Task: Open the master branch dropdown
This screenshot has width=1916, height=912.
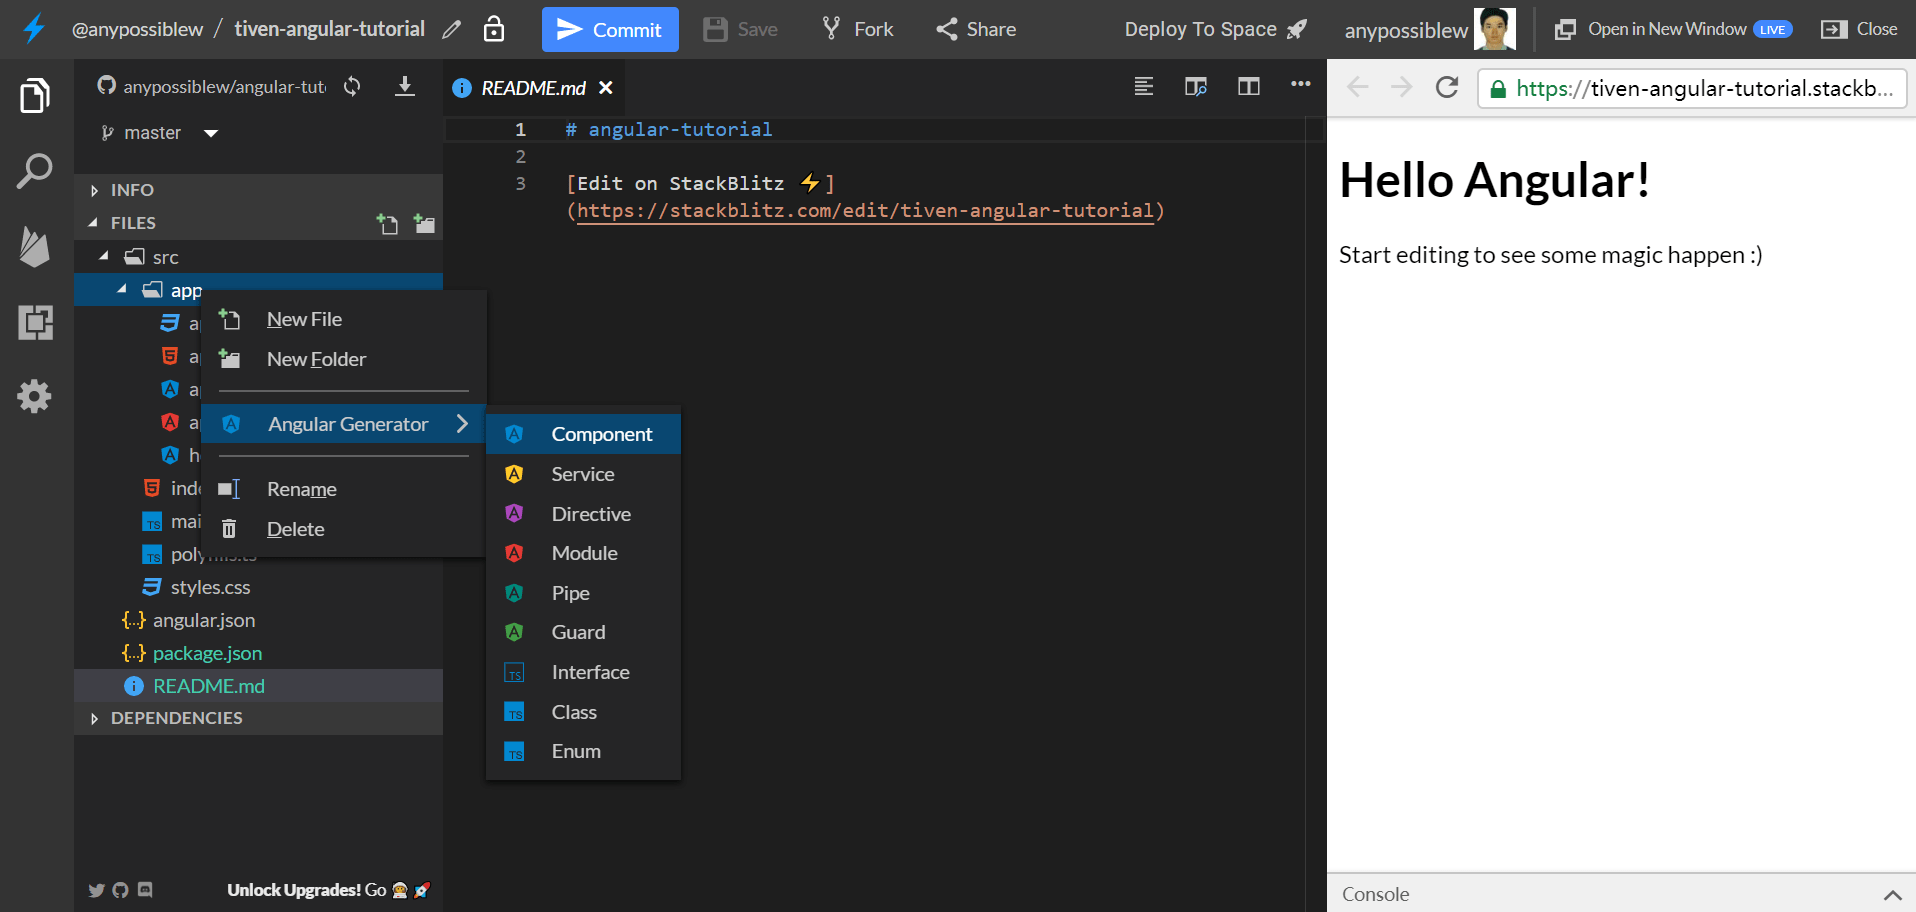Action: coord(159,133)
